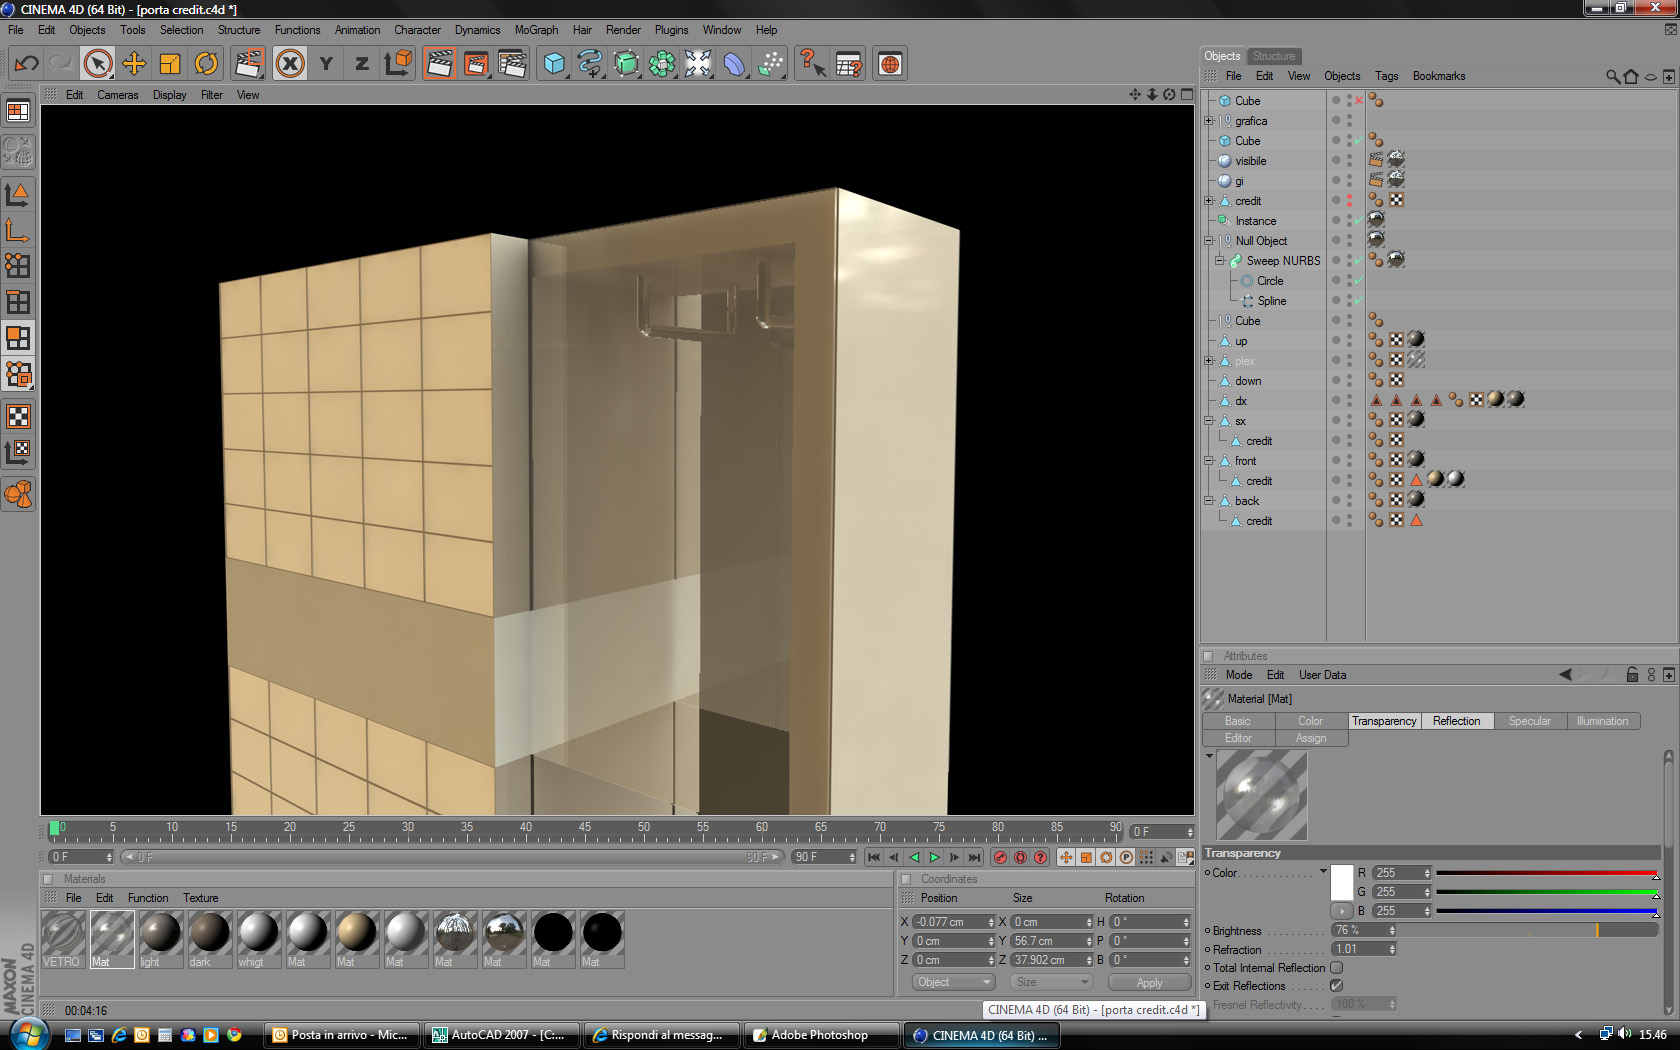Click Render in Picture Viewer icon

click(x=476, y=64)
